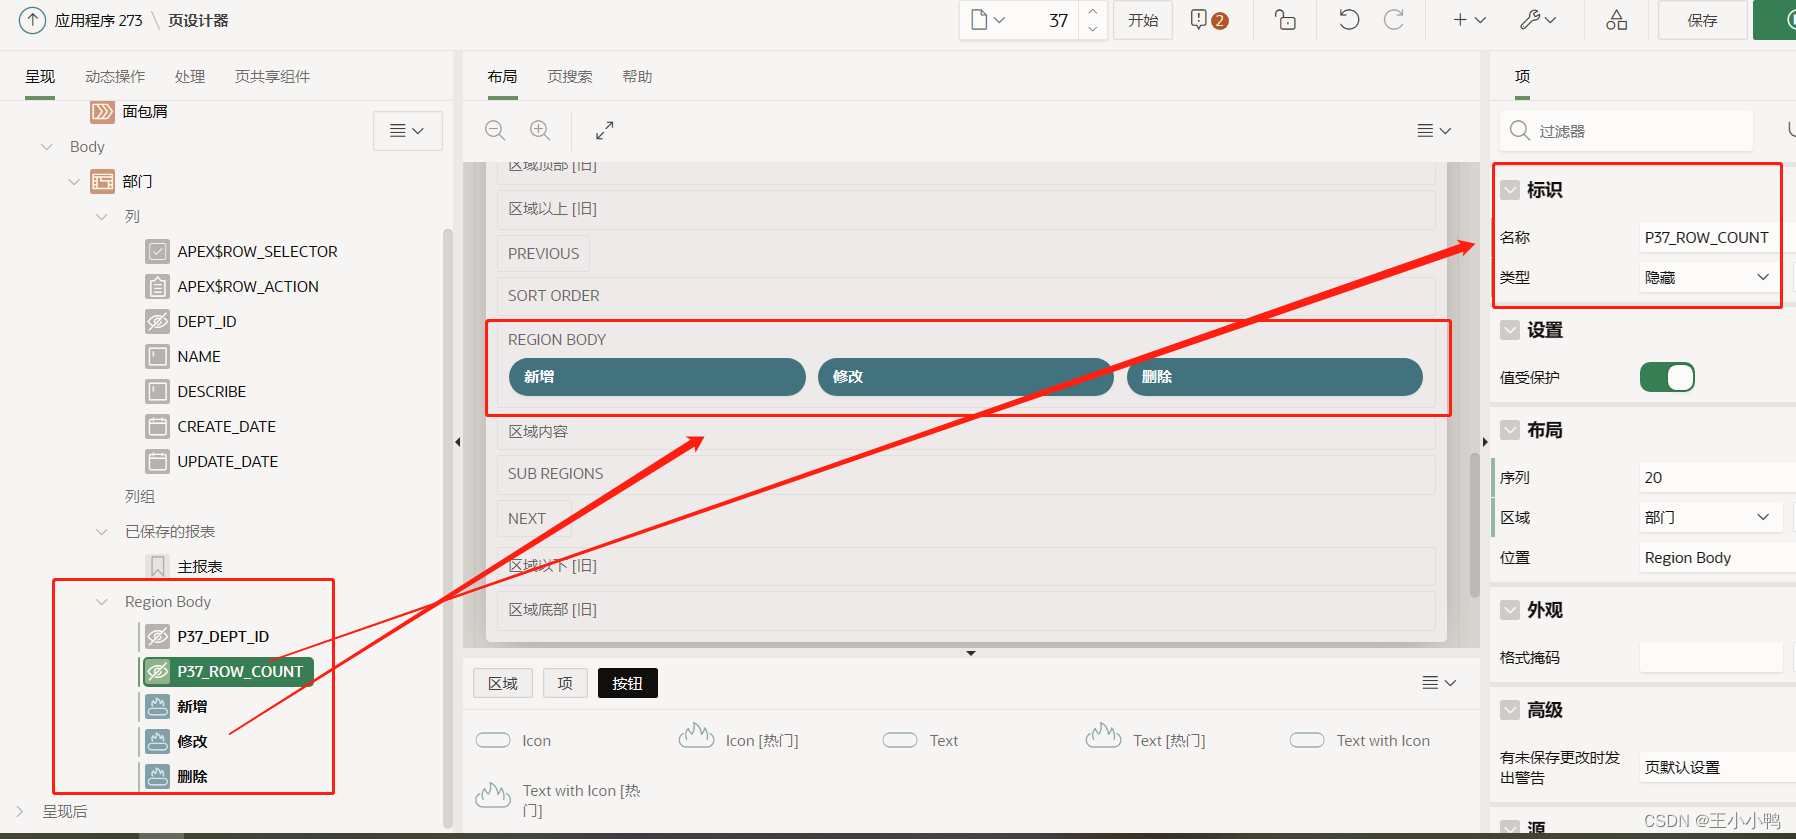1796x839 pixels.
Task: Collapse the 布局 property group
Action: (1510, 430)
